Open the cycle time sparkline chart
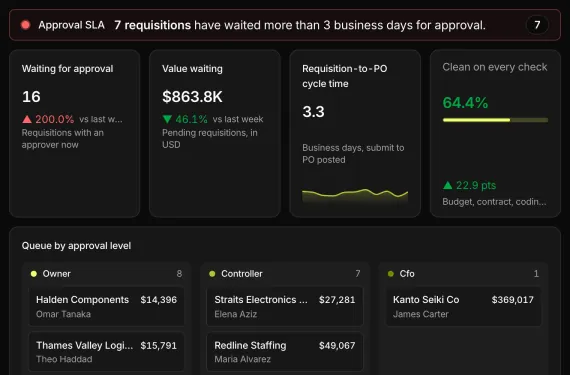The width and height of the screenshot is (570, 375). [355, 195]
